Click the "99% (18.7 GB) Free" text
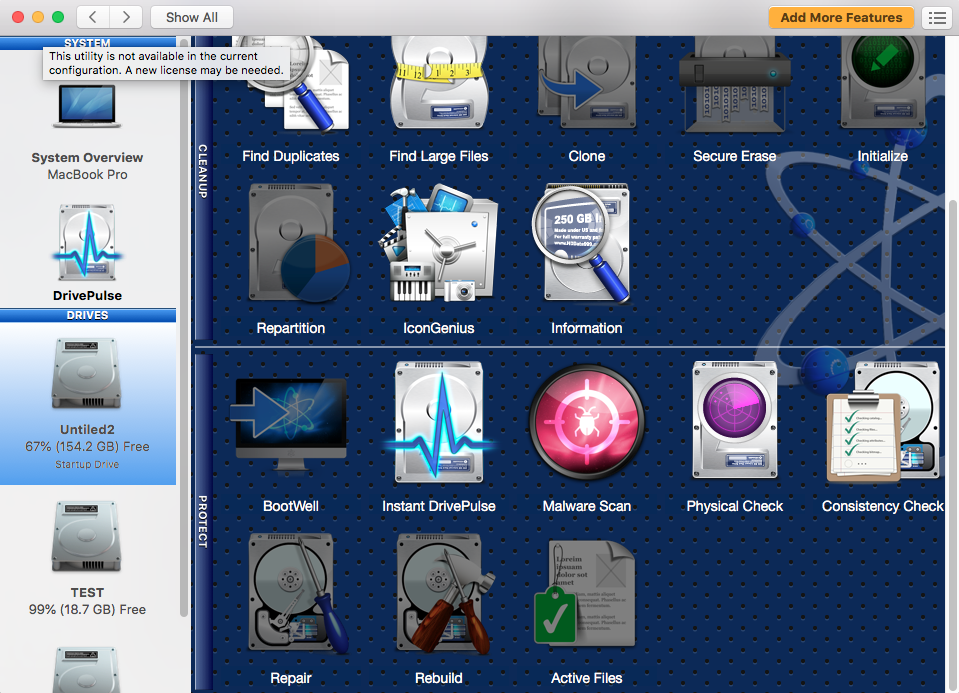 [87, 610]
